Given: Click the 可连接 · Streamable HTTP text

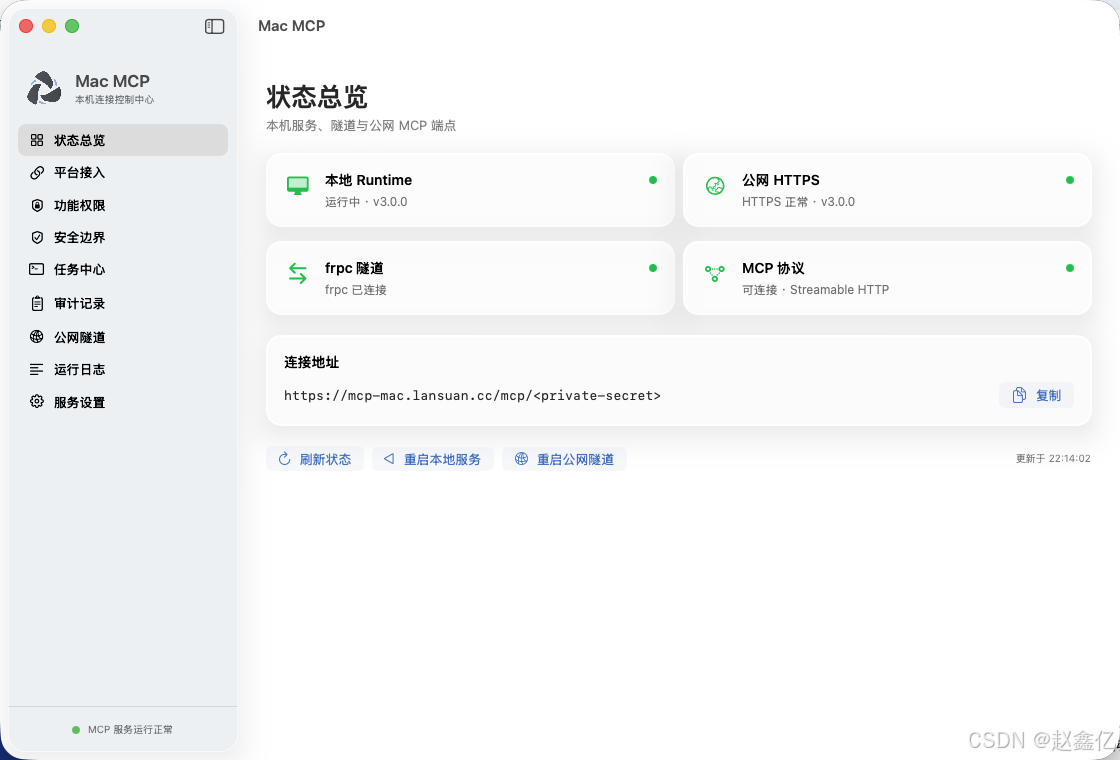Looking at the screenshot, I should [815, 289].
